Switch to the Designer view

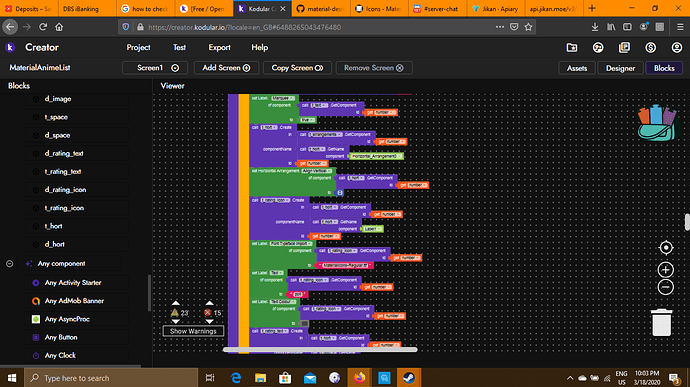620,68
